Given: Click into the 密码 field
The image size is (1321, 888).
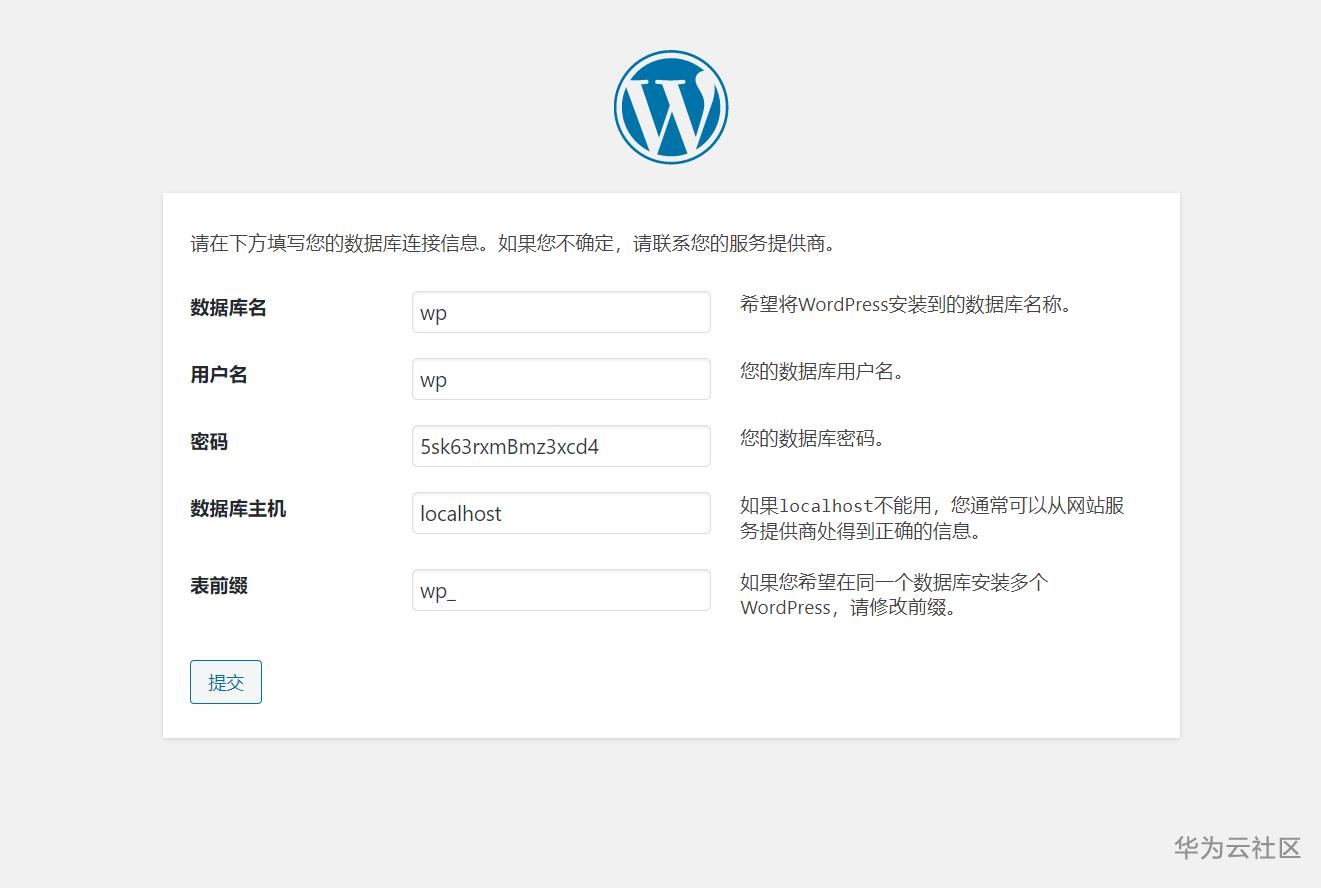Looking at the screenshot, I should tap(561, 446).
